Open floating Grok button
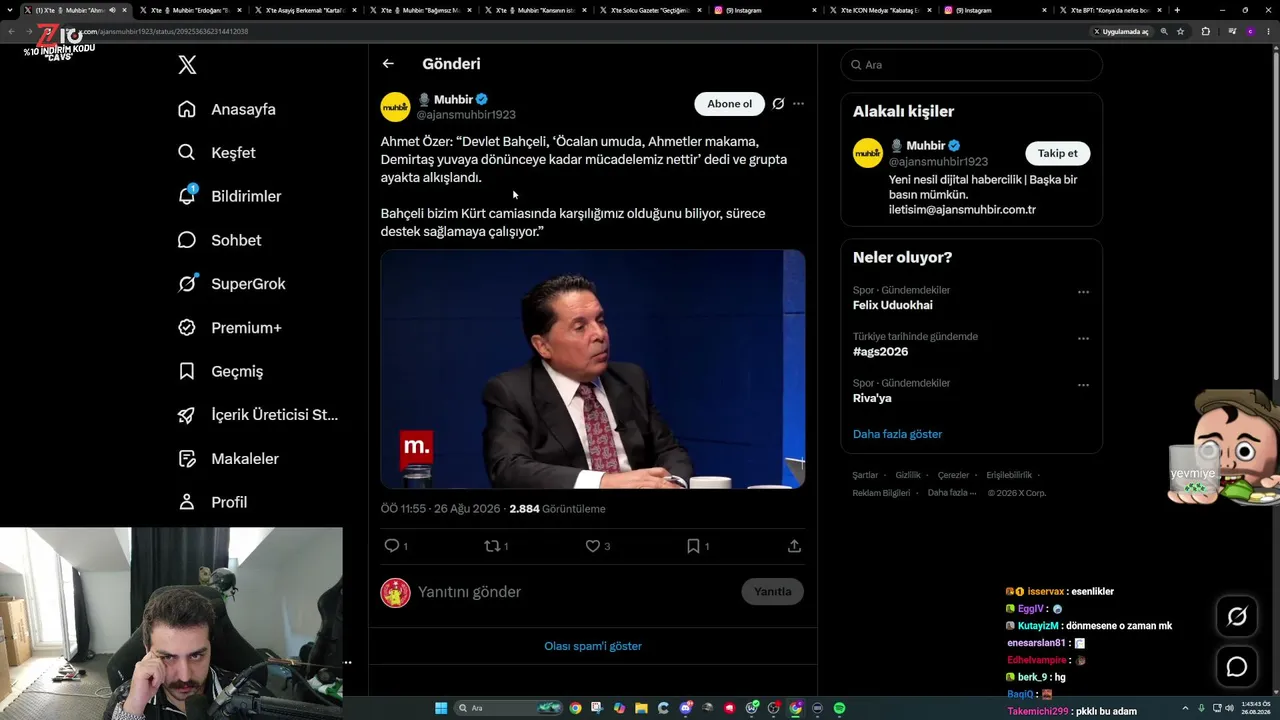 pyautogui.click(x=1237, y=617)
